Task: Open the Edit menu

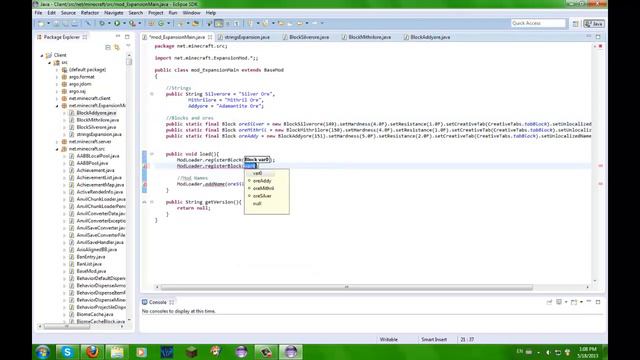Action: coord(51,13)
